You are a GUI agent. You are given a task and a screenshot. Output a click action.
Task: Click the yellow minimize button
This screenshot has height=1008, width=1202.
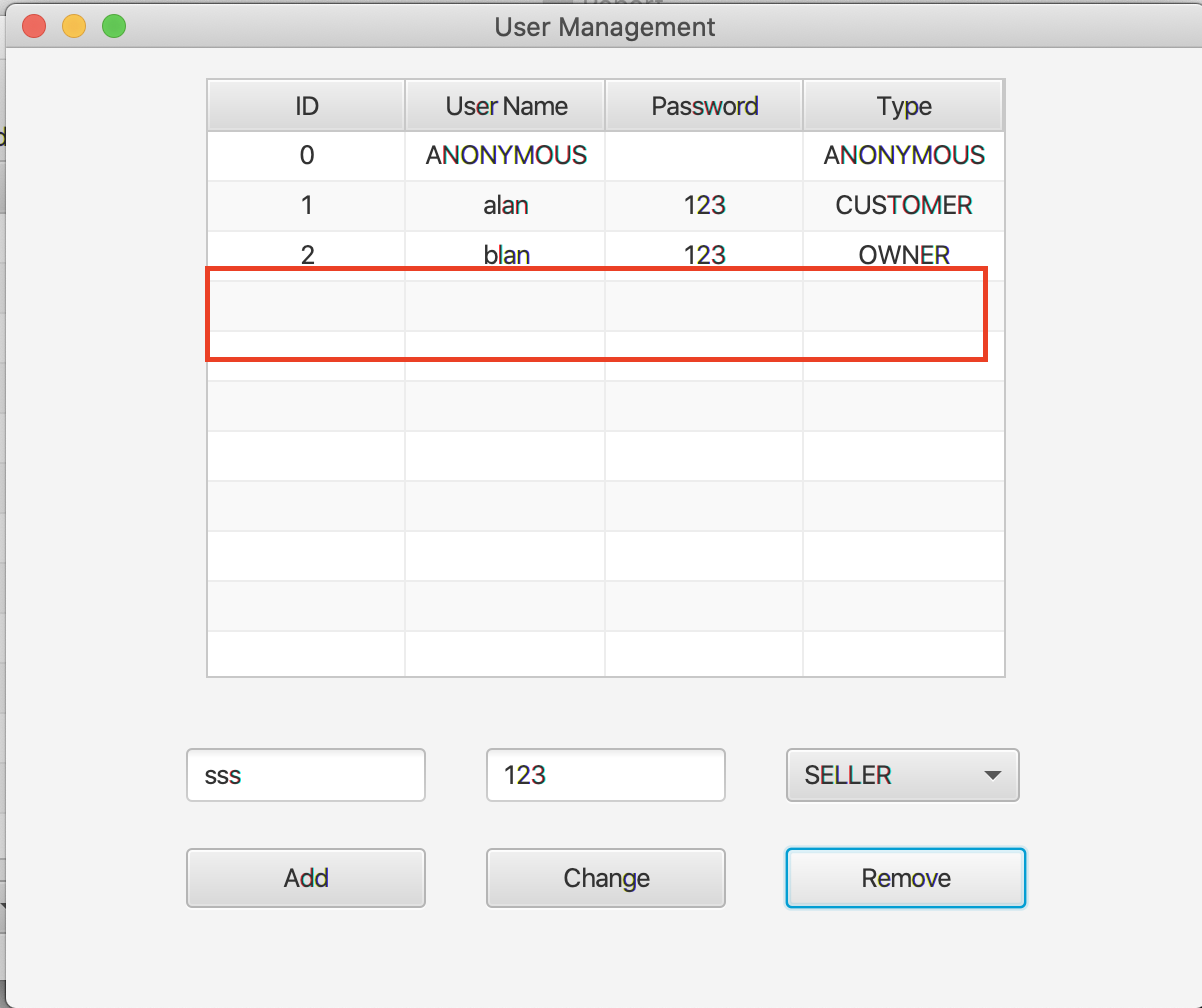point(73,26)
